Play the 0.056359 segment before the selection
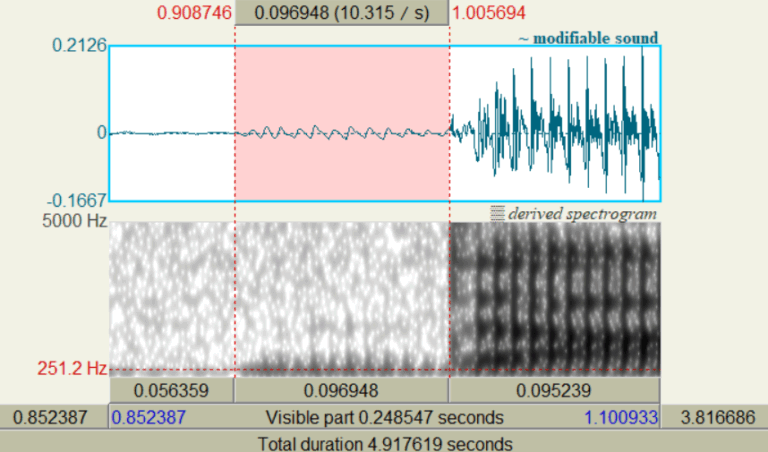 (170, 391)
